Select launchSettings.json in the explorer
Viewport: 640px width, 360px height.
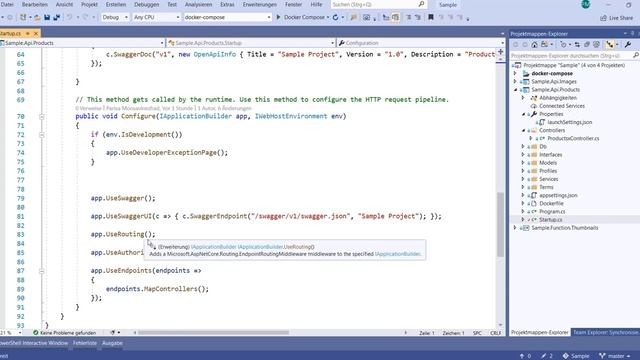[x=569, y=122]
